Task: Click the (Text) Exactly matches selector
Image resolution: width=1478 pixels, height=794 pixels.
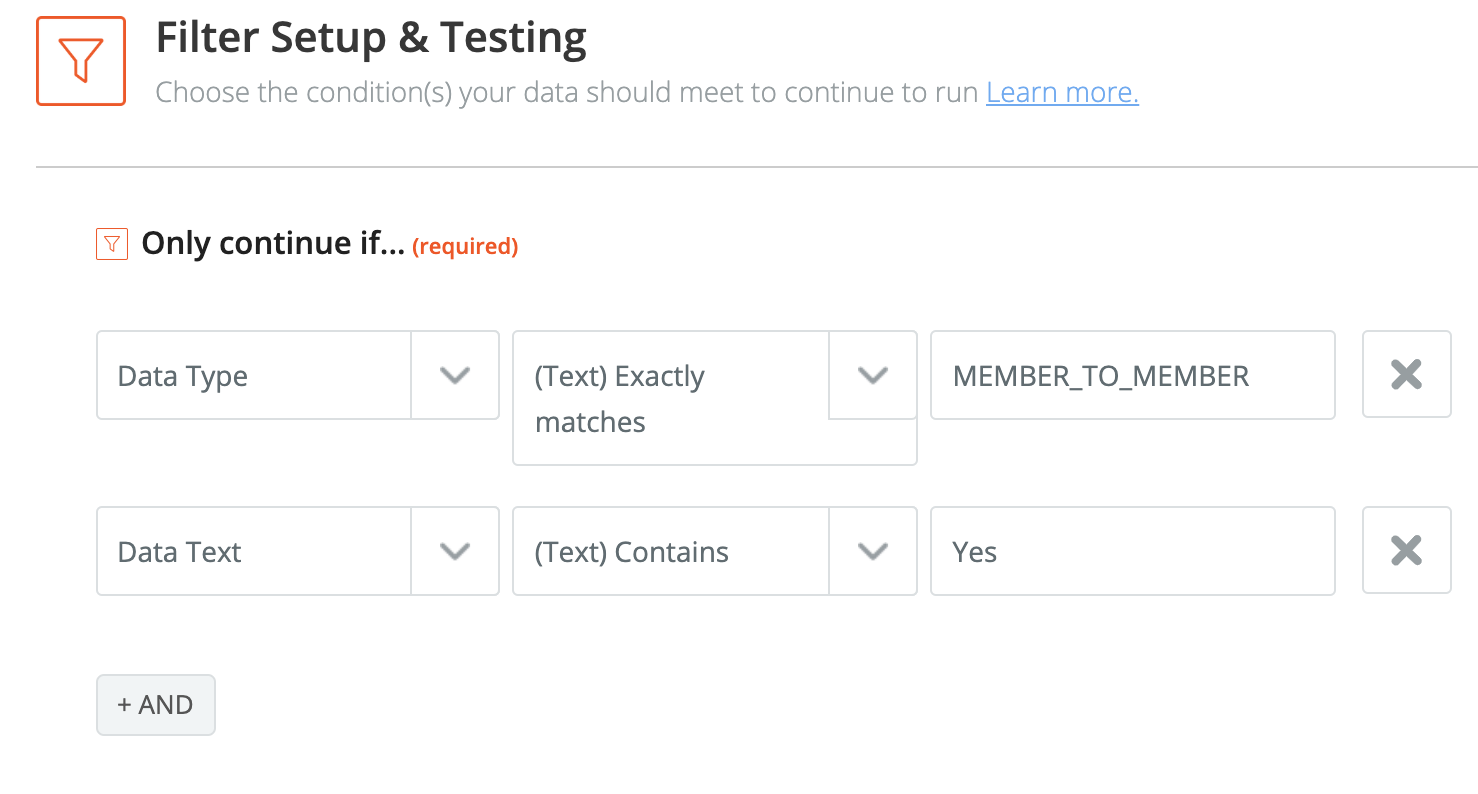Action: click(x=671, y=398)
